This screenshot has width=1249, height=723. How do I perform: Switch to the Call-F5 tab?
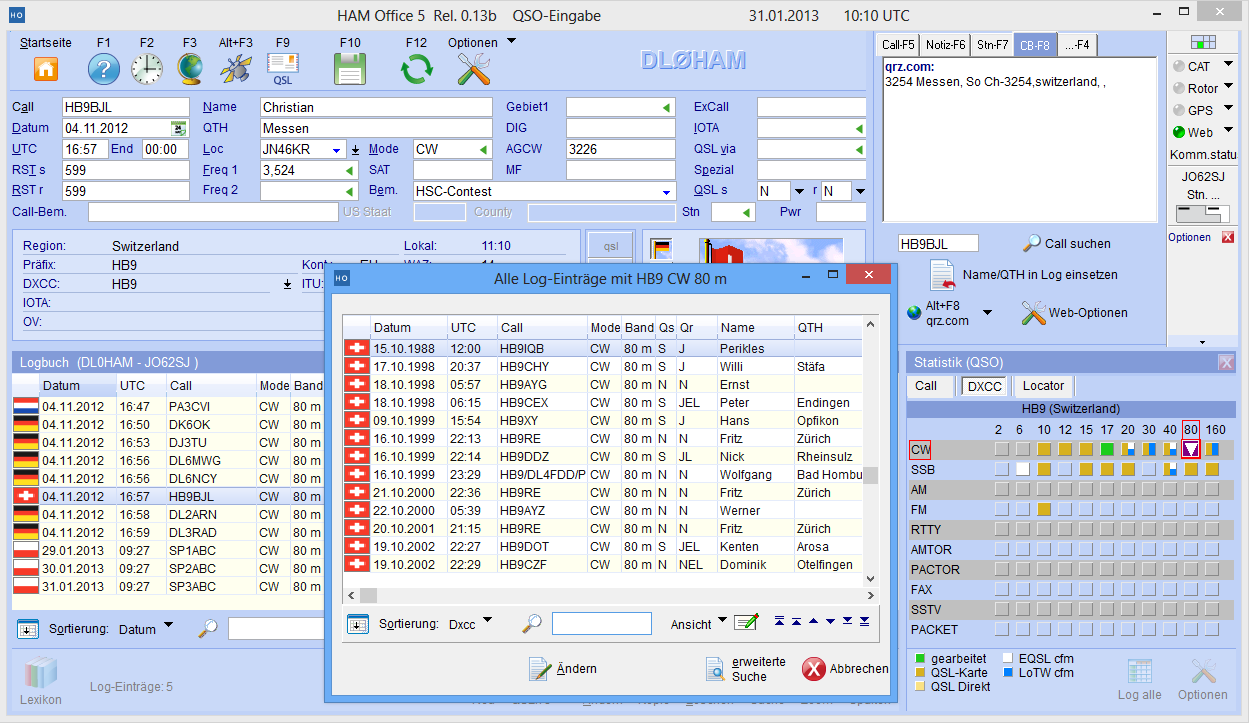[898, 45]
